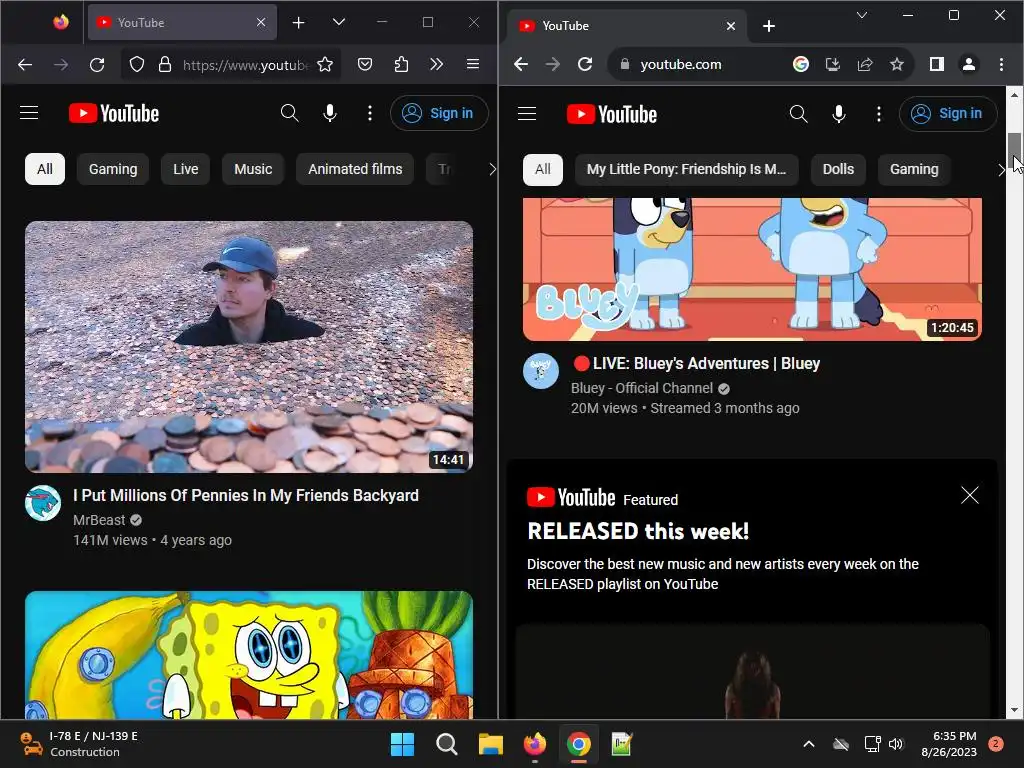1024x768 pixels.
Task: Open I Put Millions Of Pennies title
Action: point(246,495)
